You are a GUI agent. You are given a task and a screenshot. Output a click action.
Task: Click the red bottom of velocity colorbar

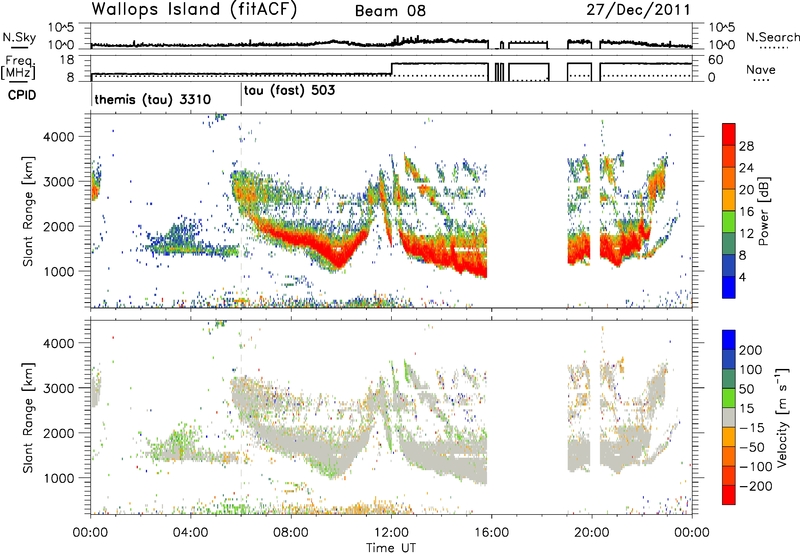coord(729,495)
